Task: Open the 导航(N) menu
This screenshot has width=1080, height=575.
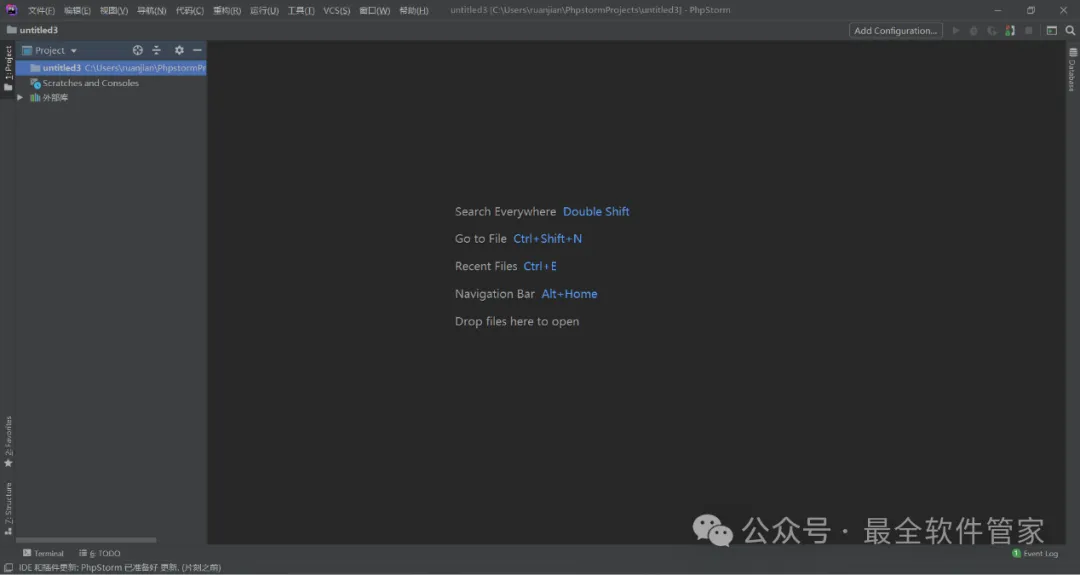Action: (x=152, y=10)
